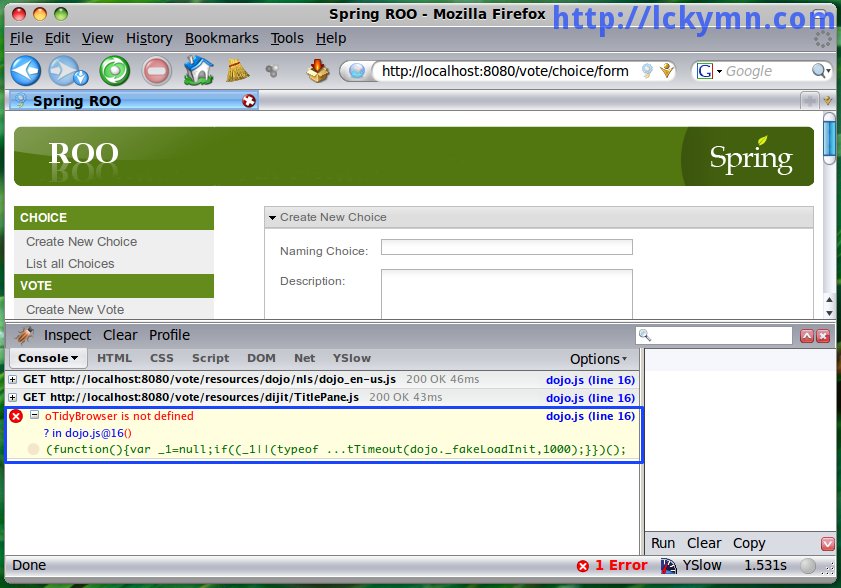
Task: Switch to the Firebug DOM tab
Action: click(x=261, y=358)
